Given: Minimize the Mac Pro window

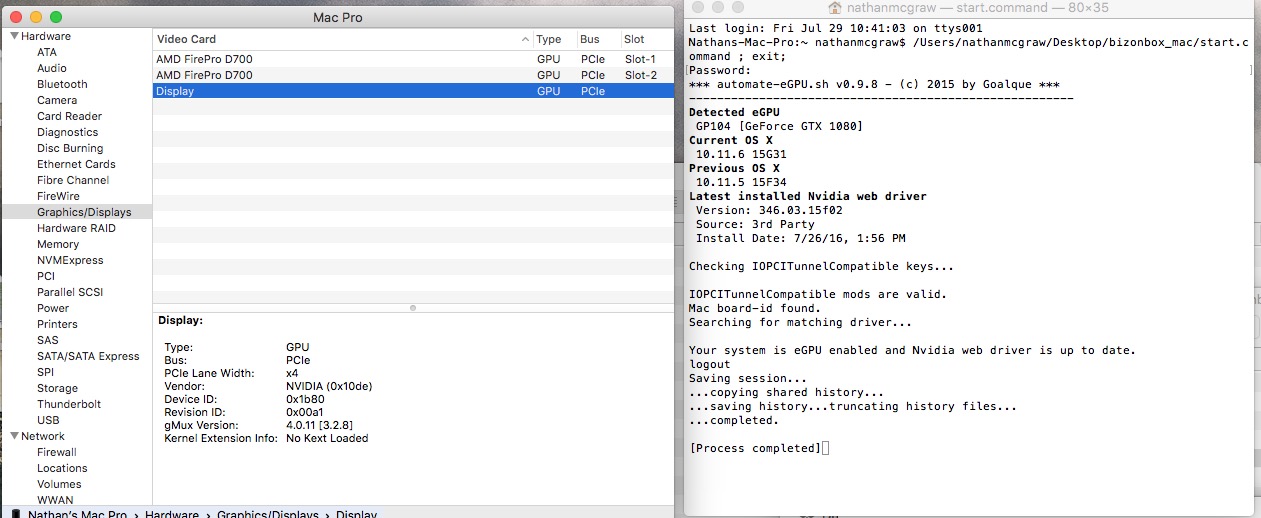Looking at the screenshot, I should (36, 17).
